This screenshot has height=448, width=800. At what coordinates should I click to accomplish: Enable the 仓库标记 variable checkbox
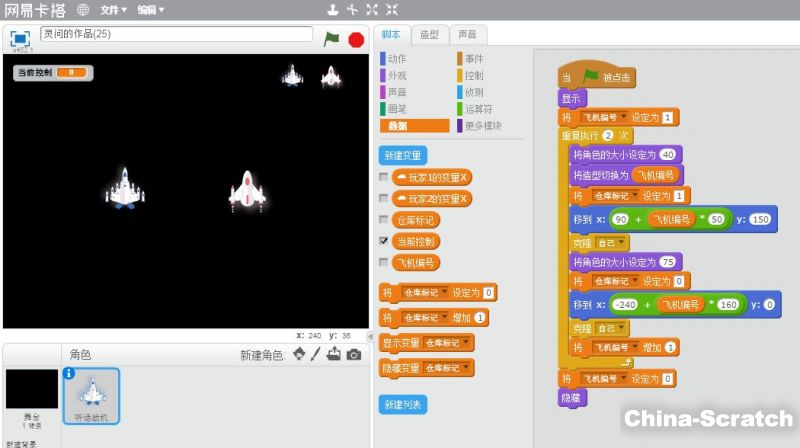384,220
